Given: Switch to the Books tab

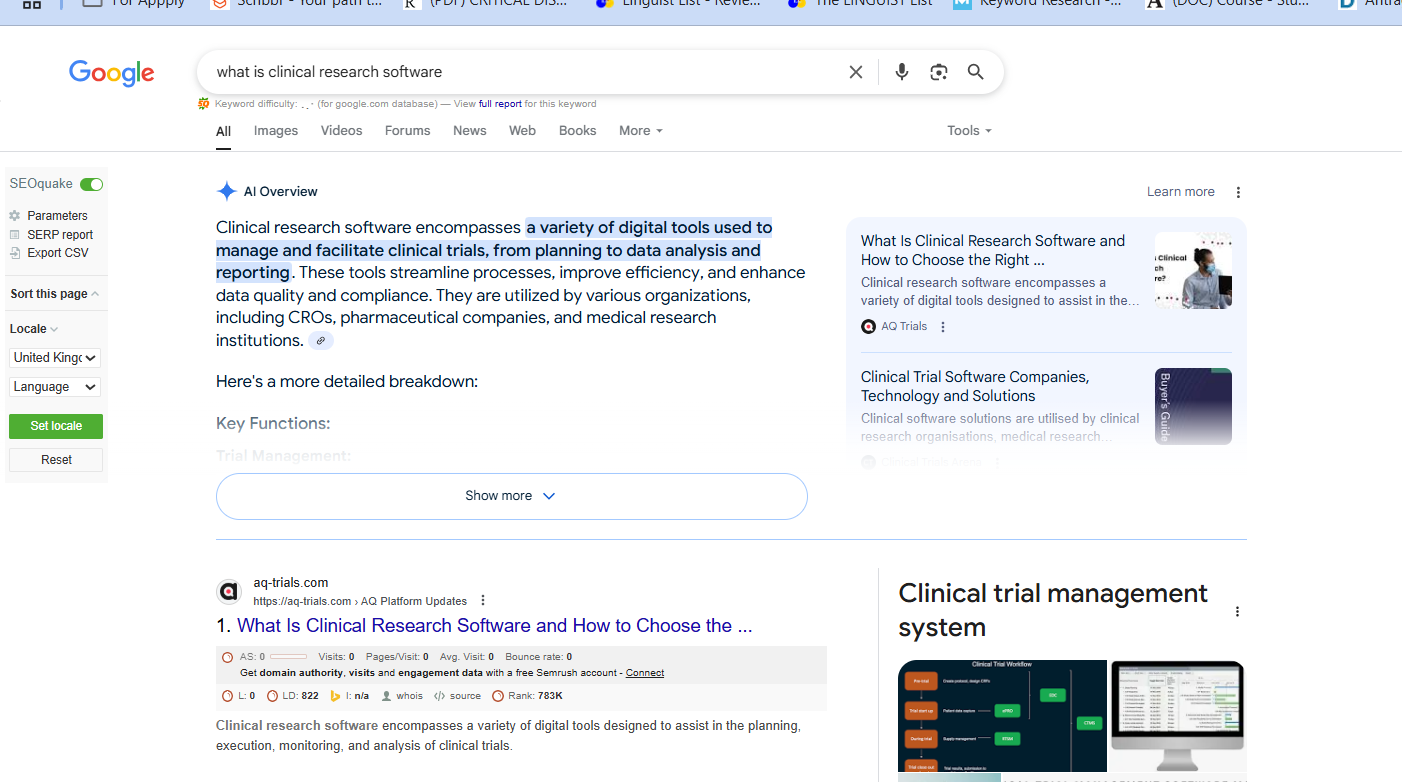Looking at the screenshot, I should coord(578,131).
